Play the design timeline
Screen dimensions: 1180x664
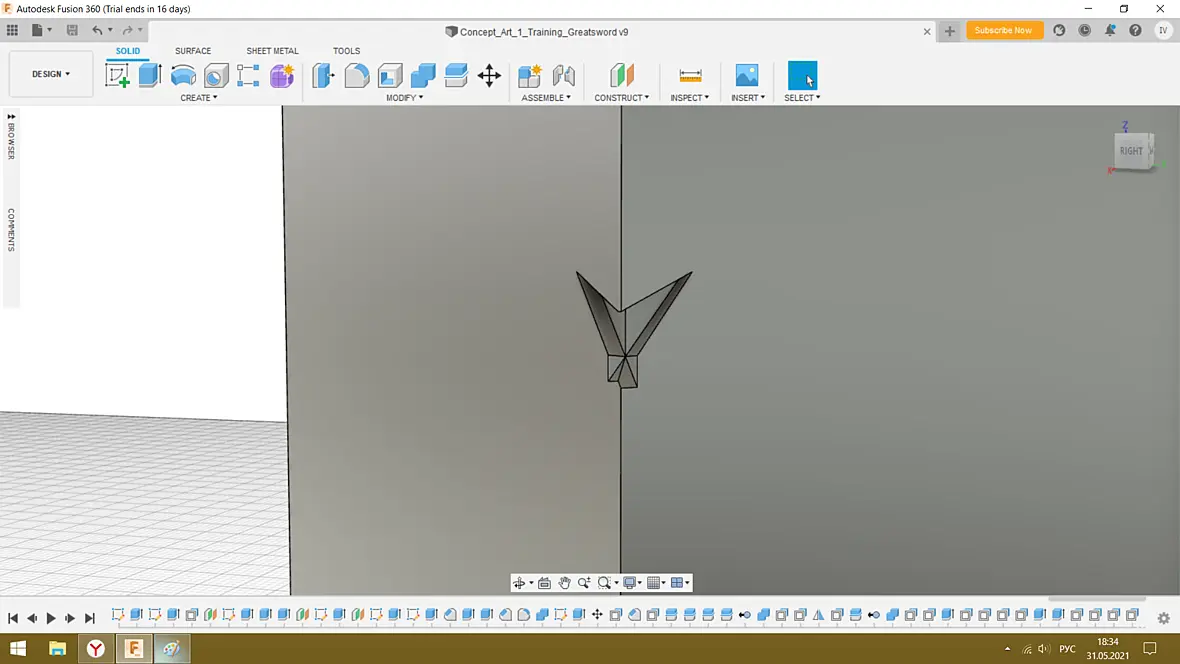coord(51,618)
